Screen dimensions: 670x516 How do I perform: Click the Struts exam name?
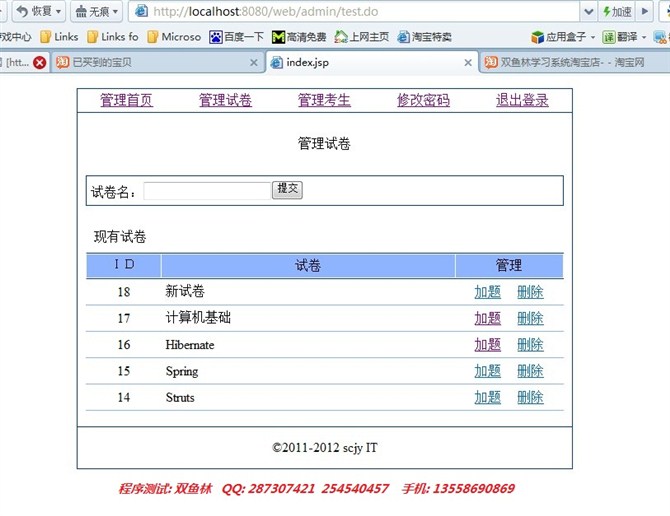point(180,398)
